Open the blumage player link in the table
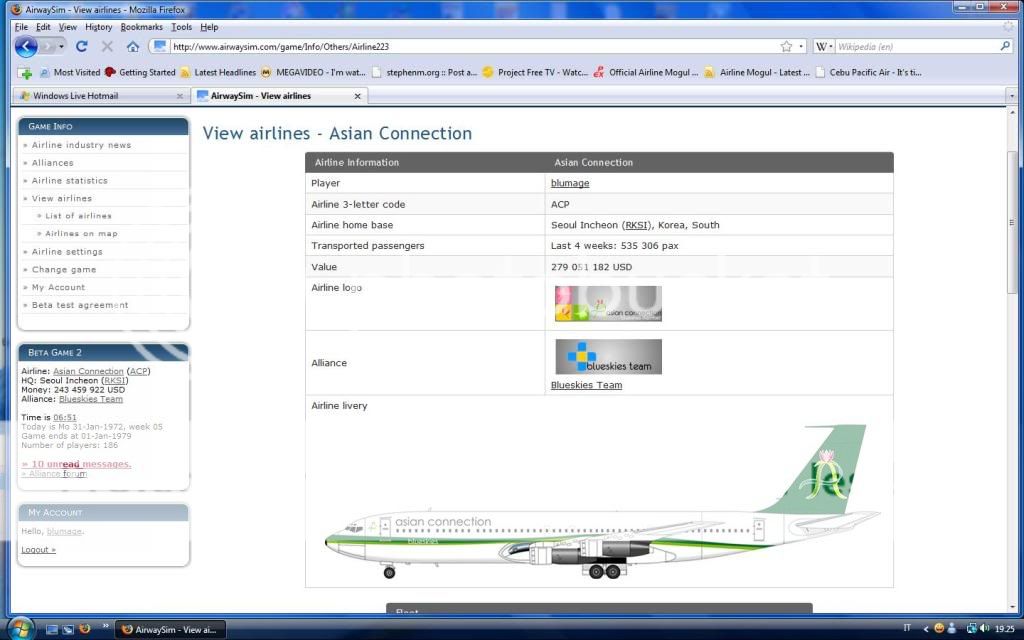Image resolution: width=1024 pixels, height=640 pixels. pos(570,183)
